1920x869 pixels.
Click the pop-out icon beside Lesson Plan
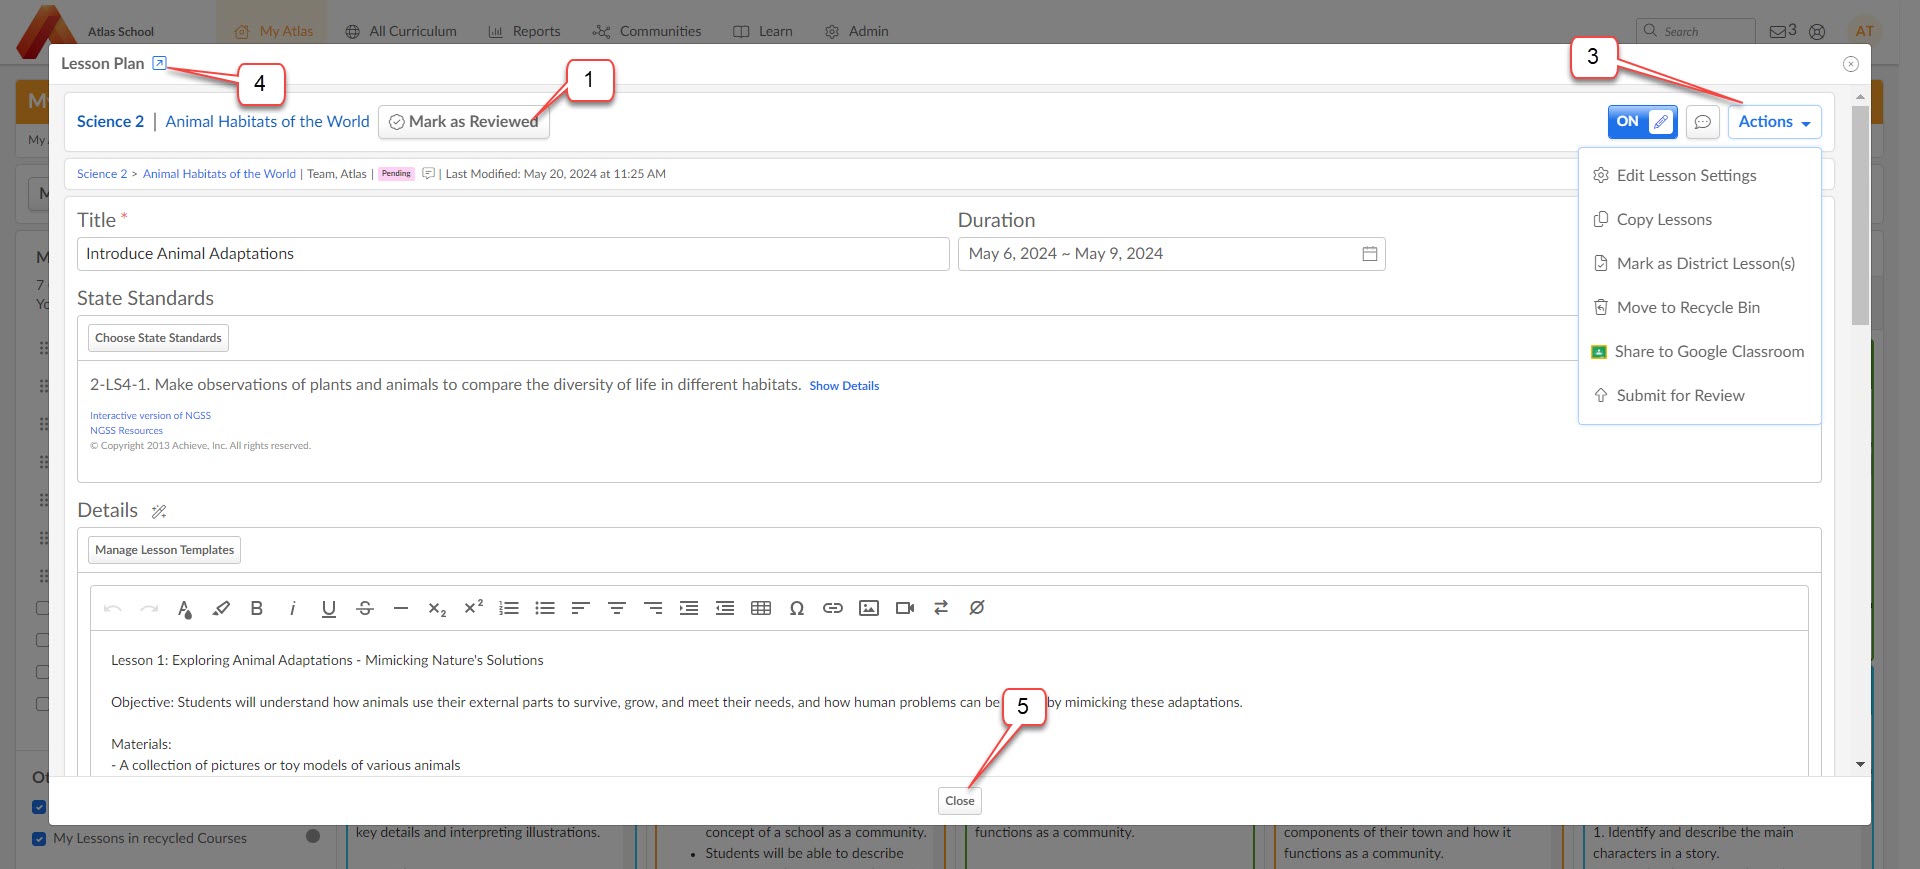(x=159, y=63)
